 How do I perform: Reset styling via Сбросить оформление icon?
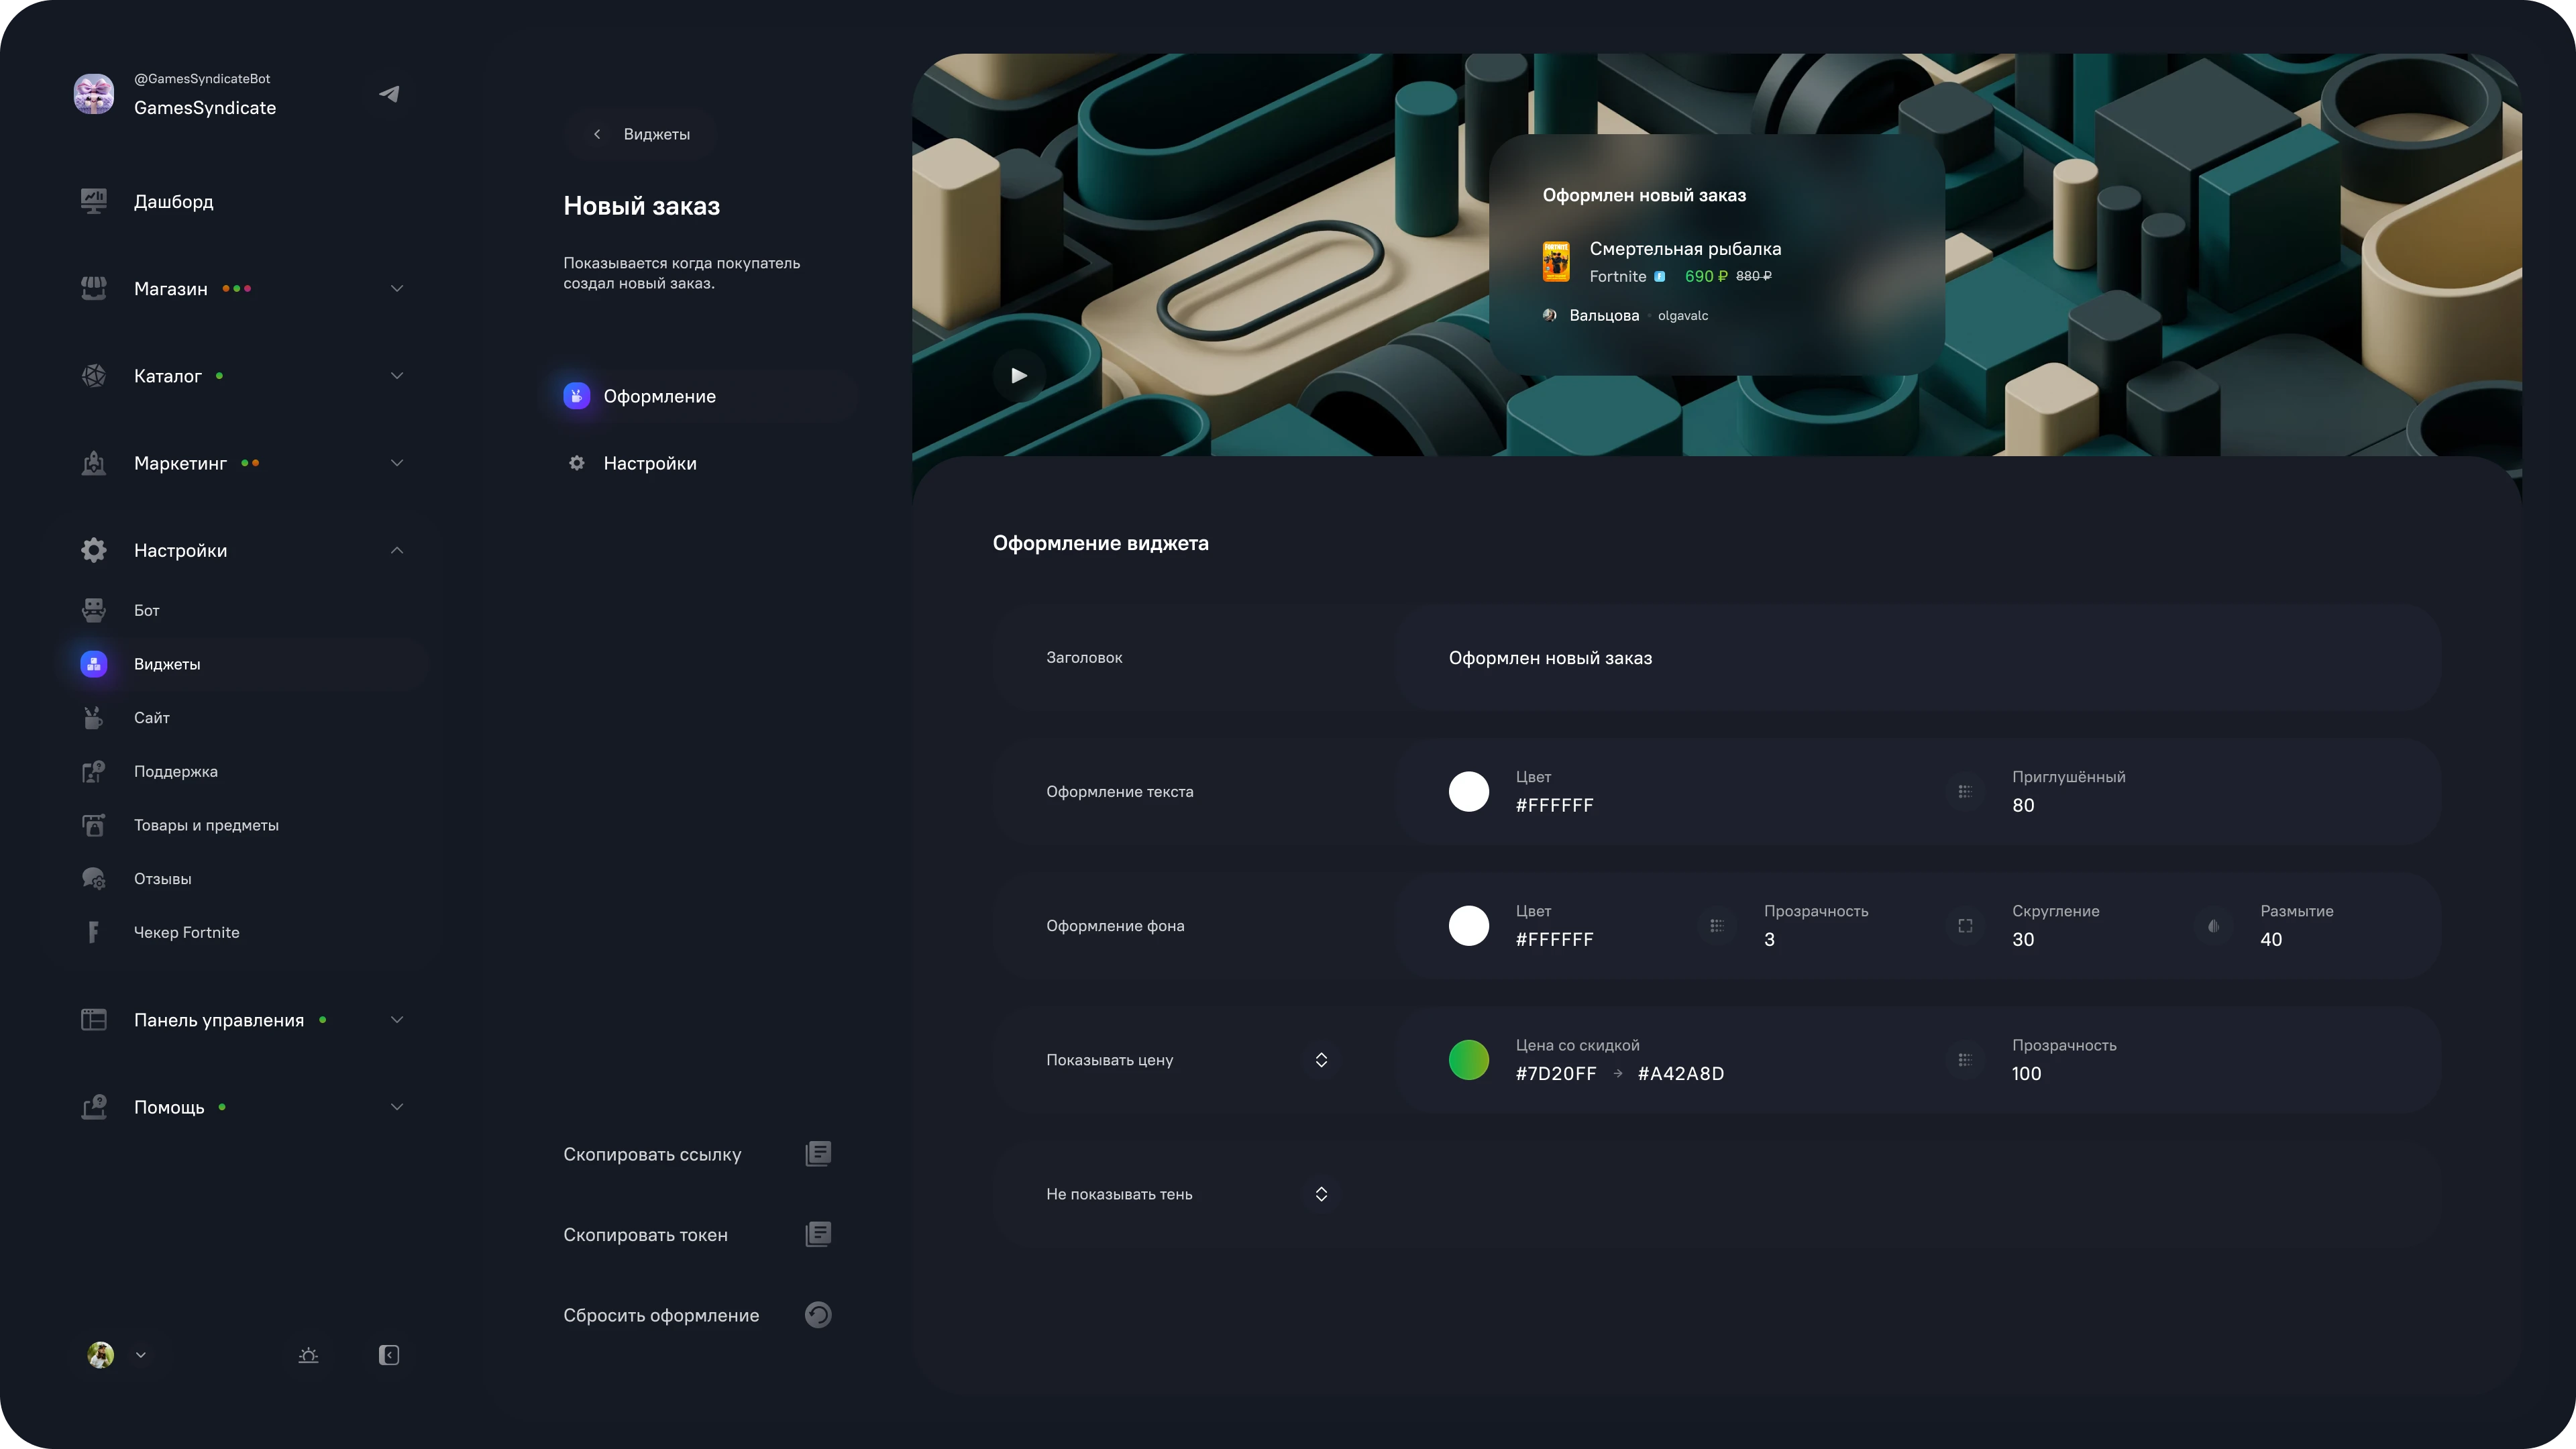click(x=818, y=1314)
